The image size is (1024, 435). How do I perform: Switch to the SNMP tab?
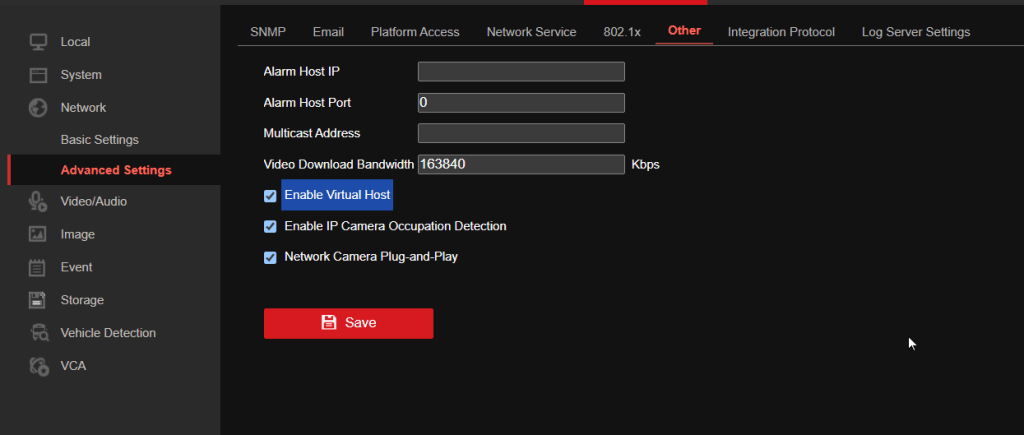coord(268,32)
